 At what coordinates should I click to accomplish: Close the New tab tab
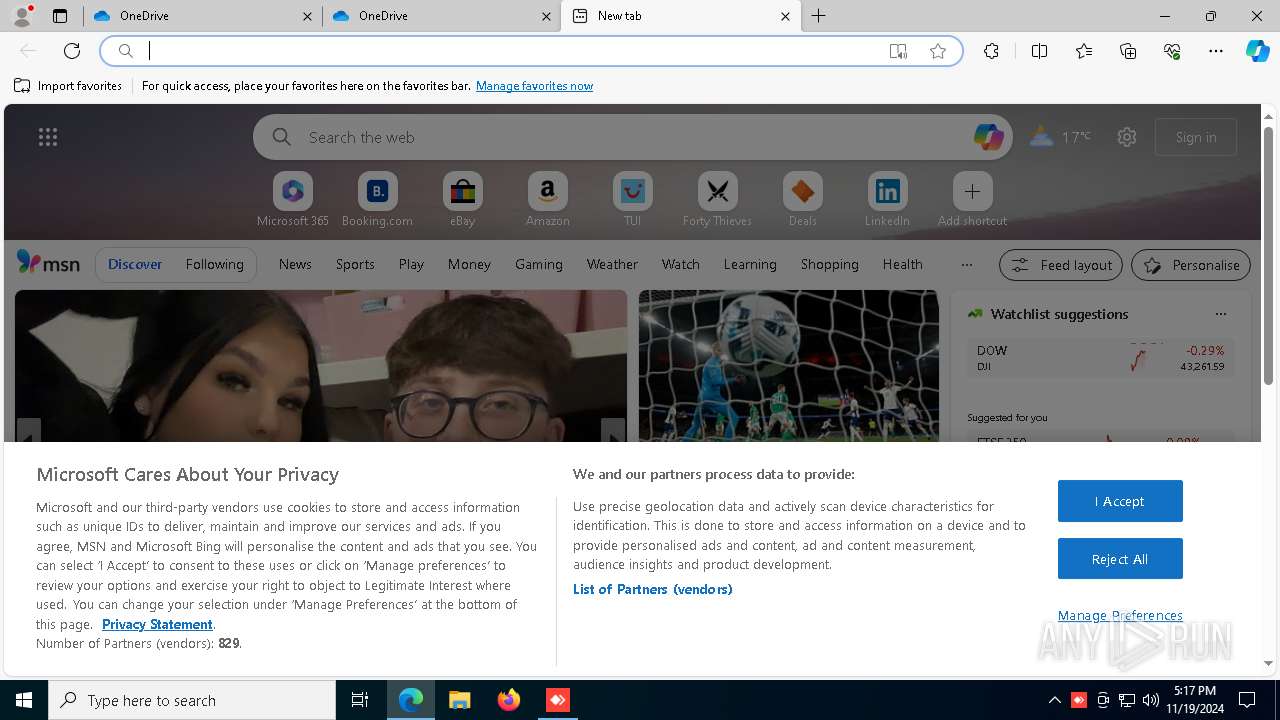coord(785,16)
